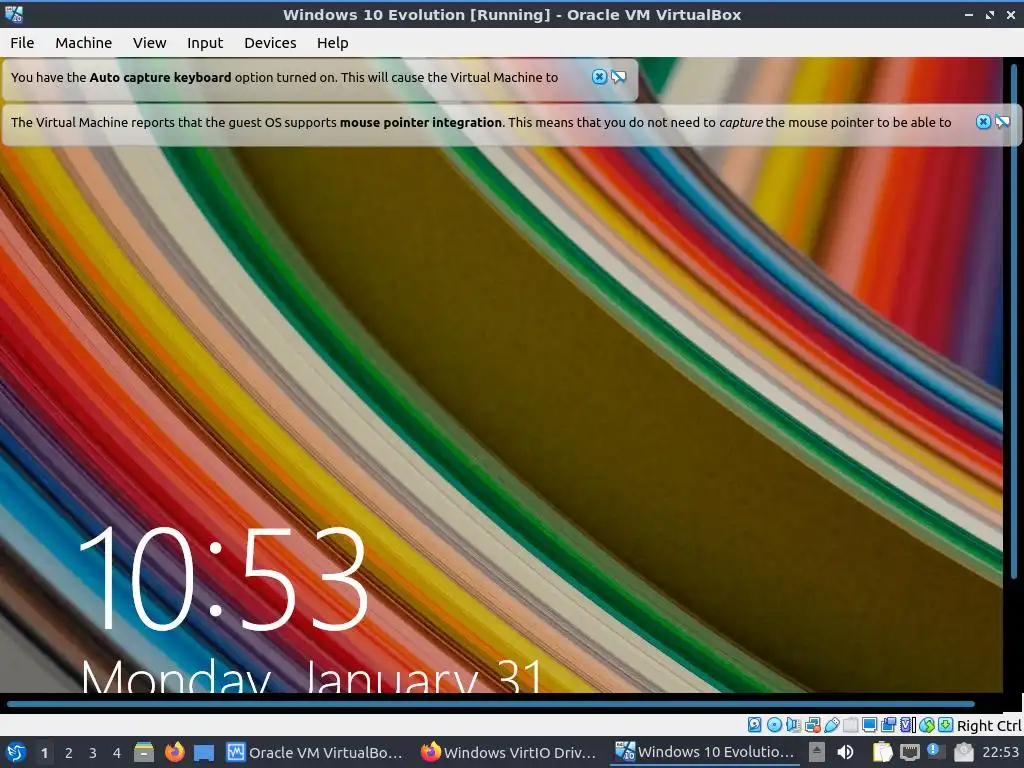Click the mouse integration status icon
Image resolution: width=1024 pixels, height=768 pixels.
point(927,724)
